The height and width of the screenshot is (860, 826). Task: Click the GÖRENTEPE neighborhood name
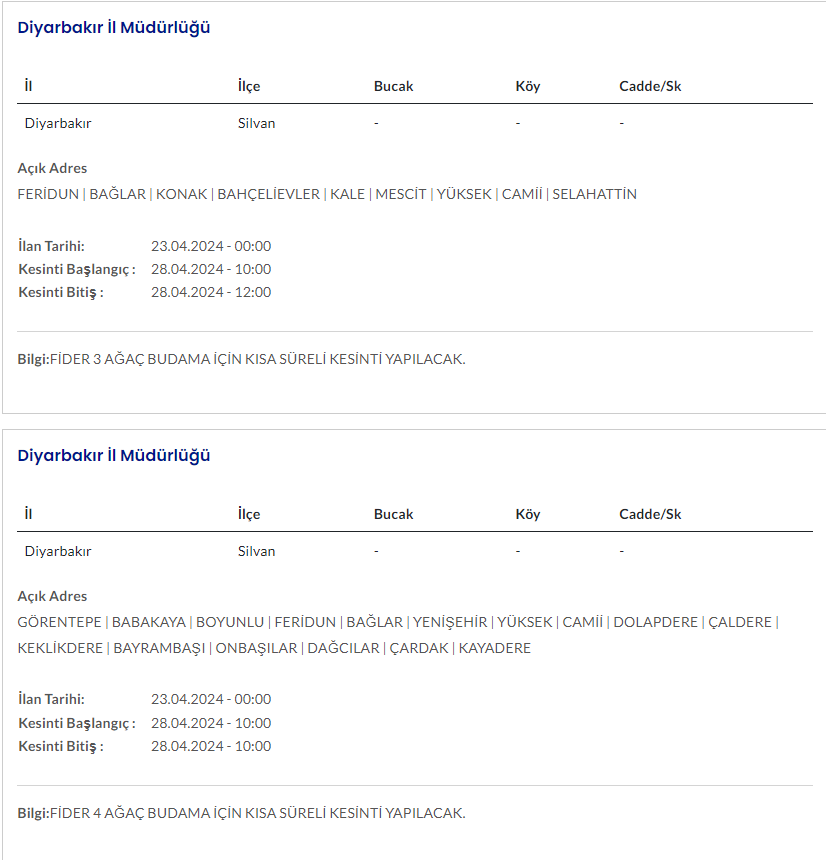click(x=59, y=622)
